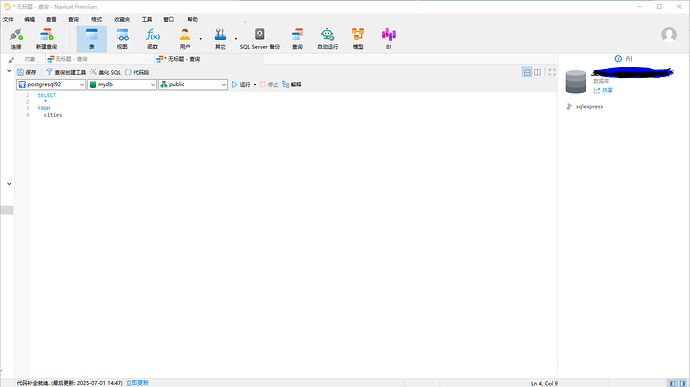Open the 函数 f(x) functions icon
The height and width of the screenshot is (387, 690).
click(x=152, y=38)
